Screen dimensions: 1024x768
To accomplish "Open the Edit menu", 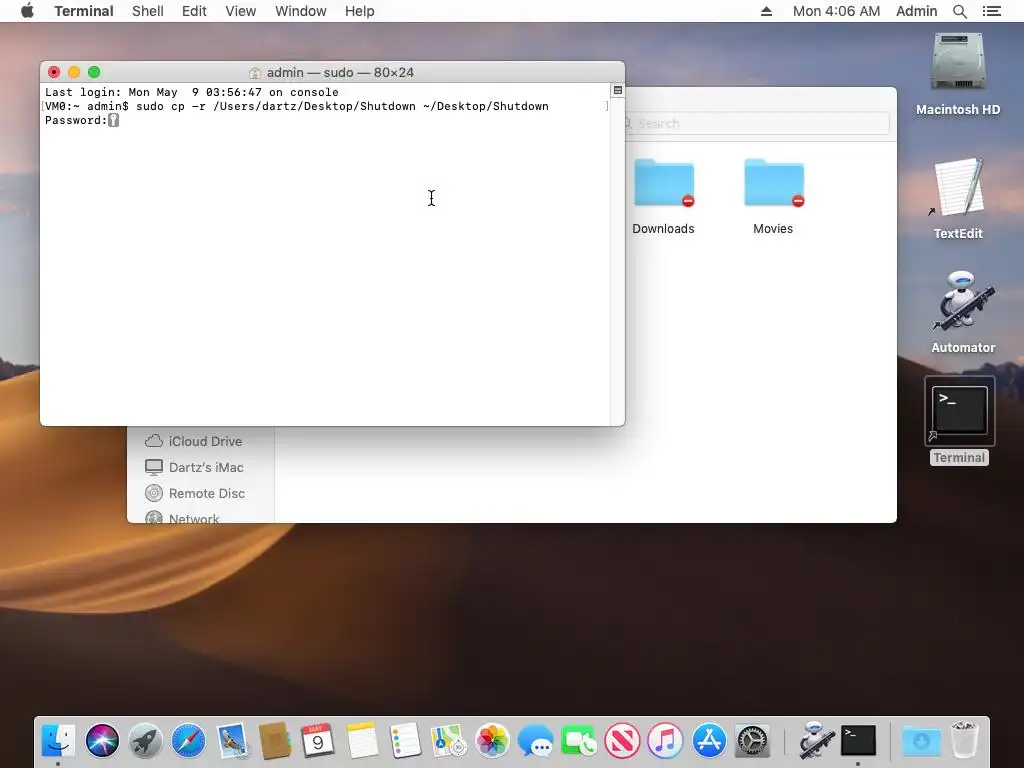I will [194, 11].
